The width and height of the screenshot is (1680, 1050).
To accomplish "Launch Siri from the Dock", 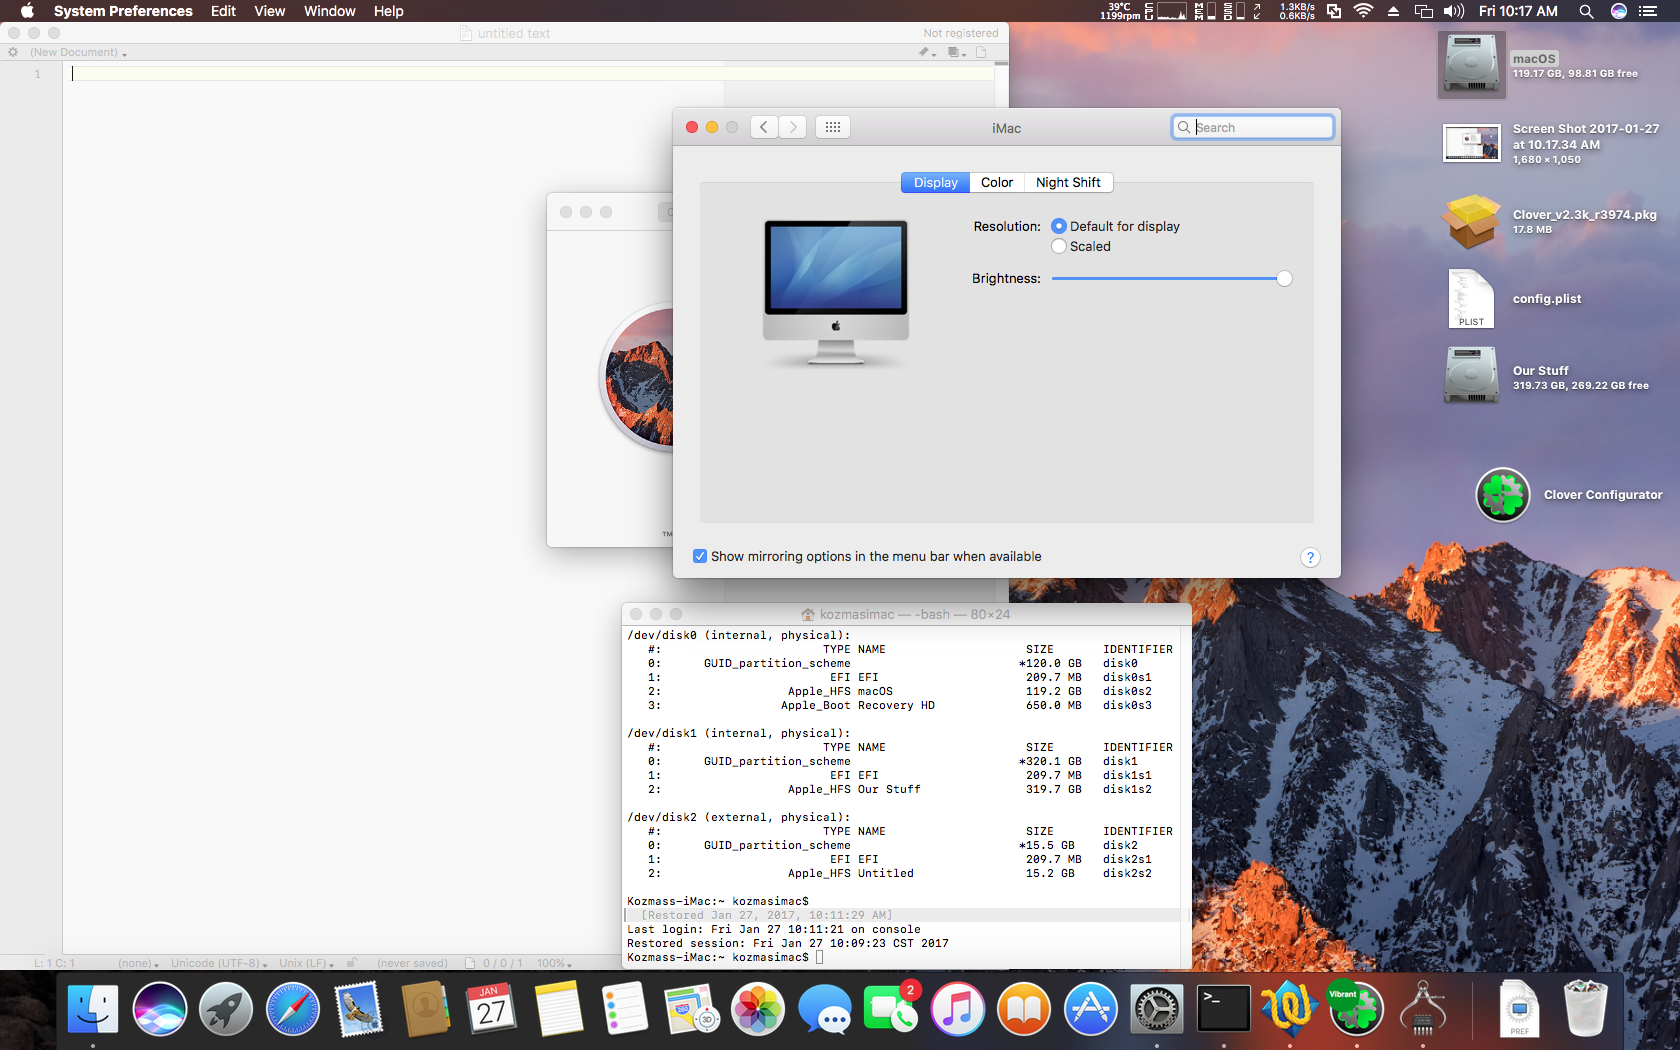I will [x=160, y=1009].
